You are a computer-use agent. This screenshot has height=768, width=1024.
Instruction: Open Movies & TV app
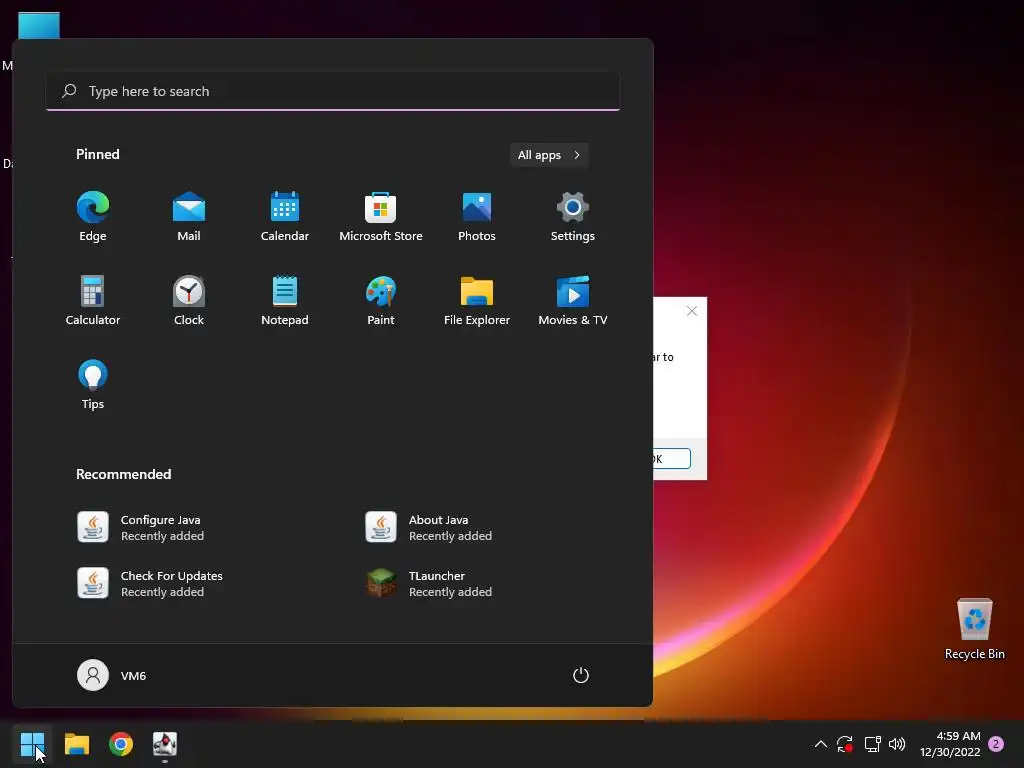click(573, 301)
